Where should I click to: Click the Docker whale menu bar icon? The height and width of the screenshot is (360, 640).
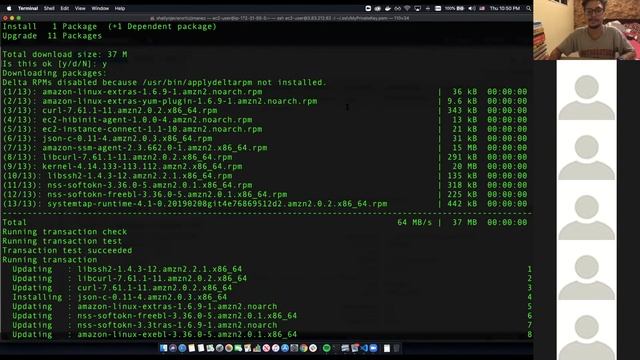click(x=388, y=8)
